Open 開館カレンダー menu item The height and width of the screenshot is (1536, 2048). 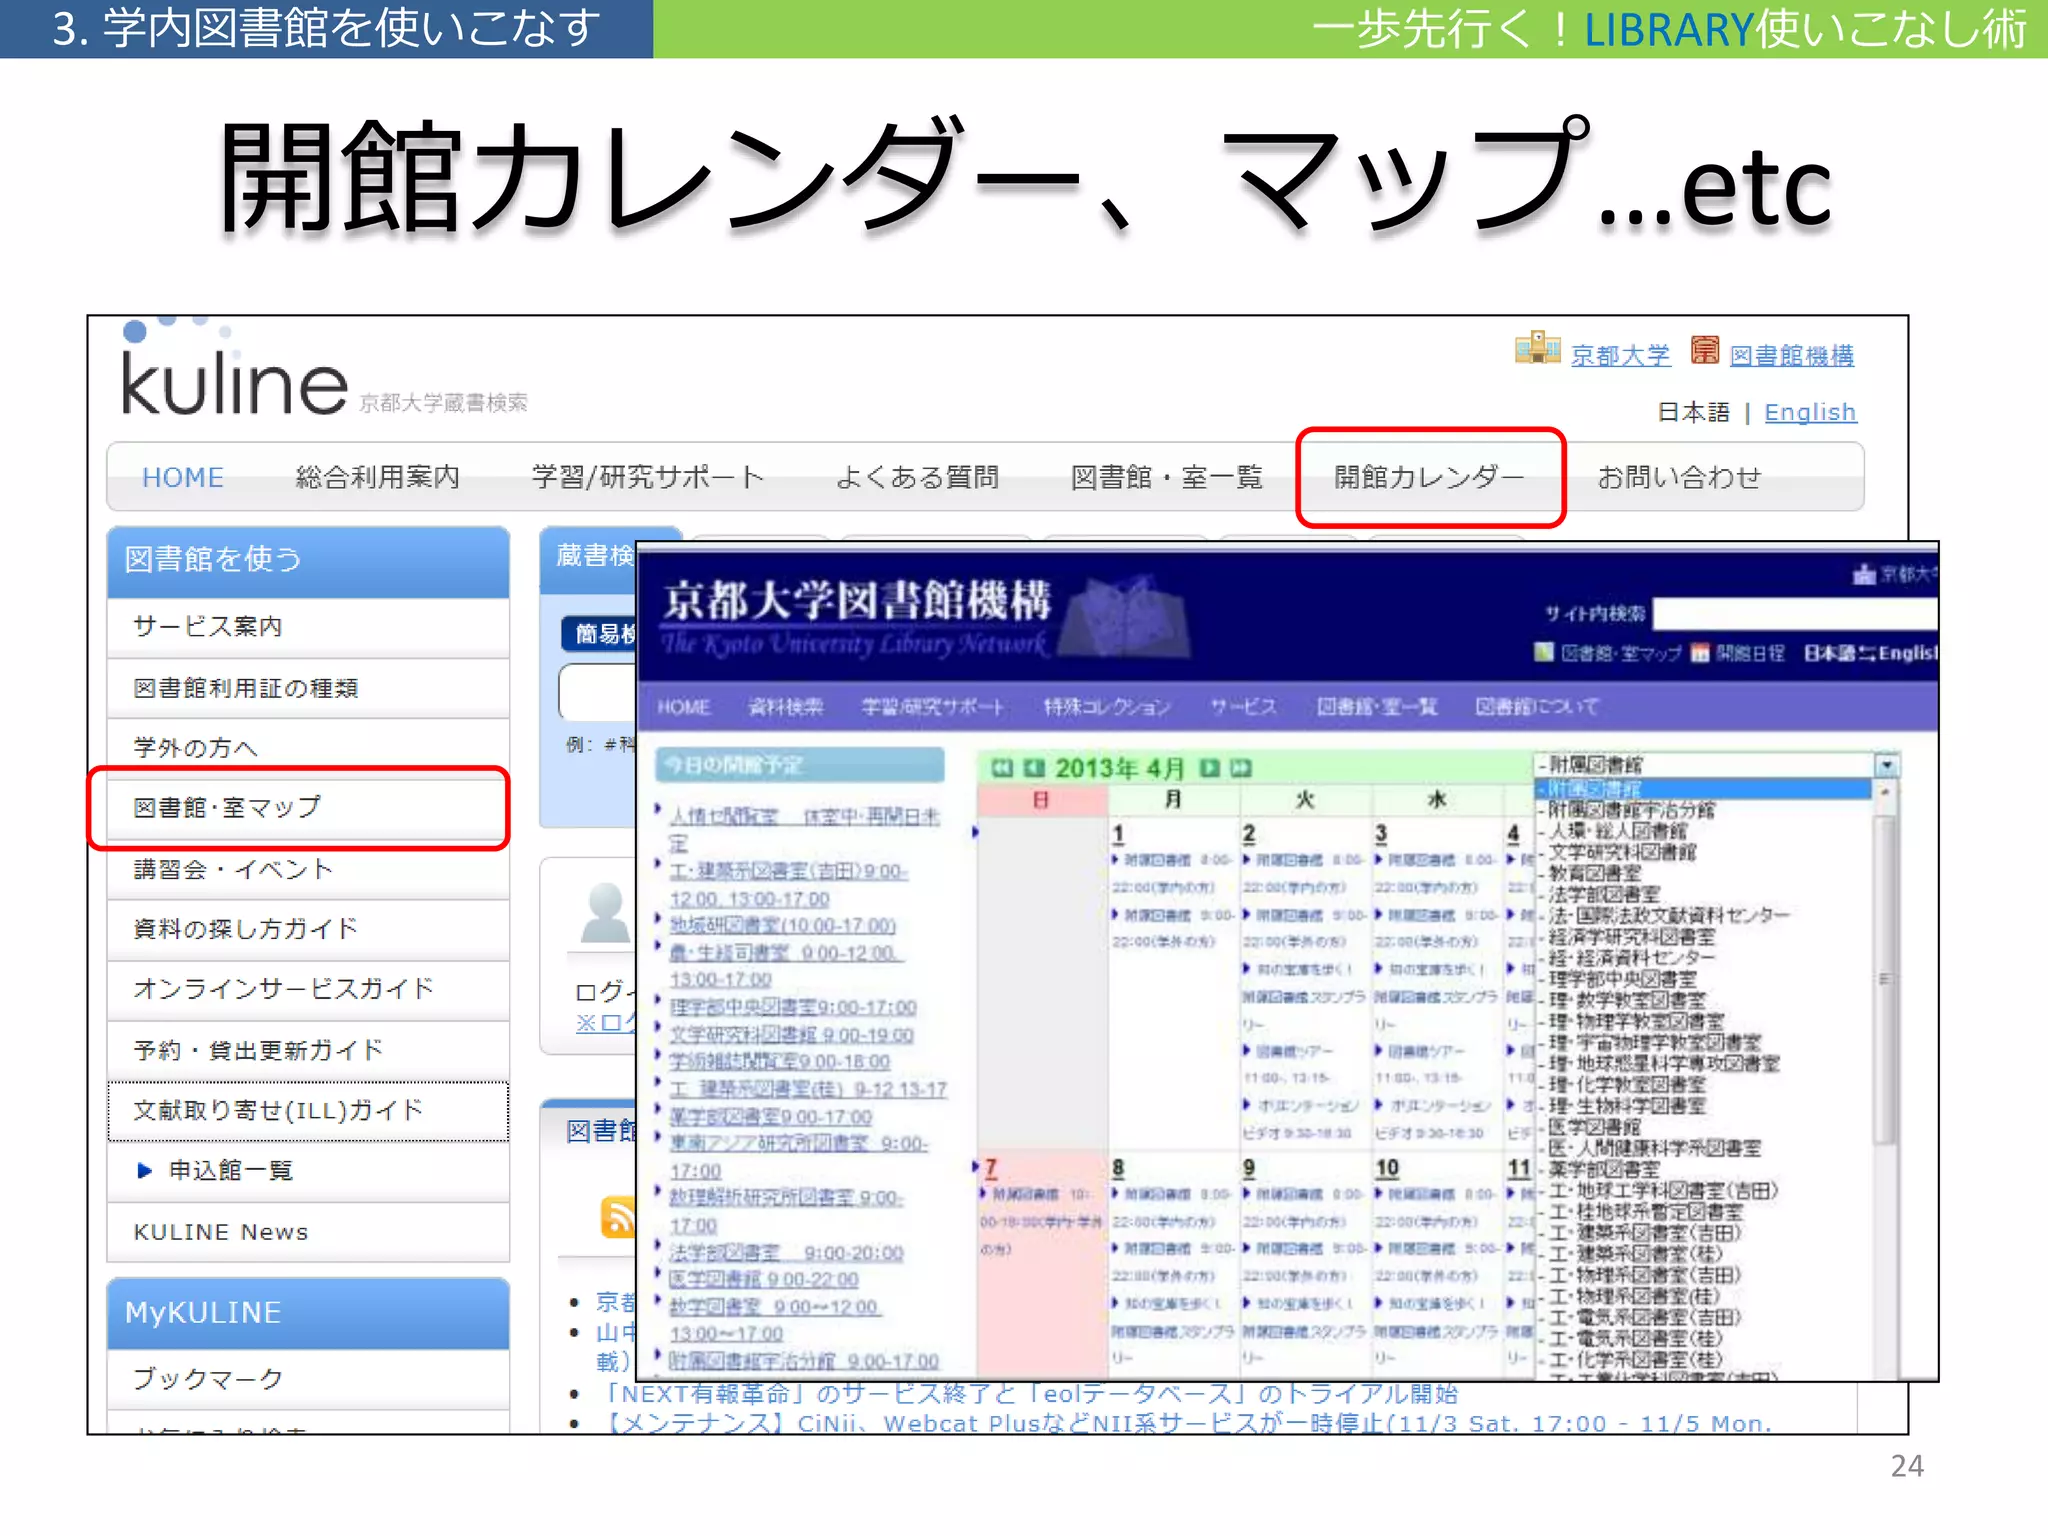point(1430,478)
